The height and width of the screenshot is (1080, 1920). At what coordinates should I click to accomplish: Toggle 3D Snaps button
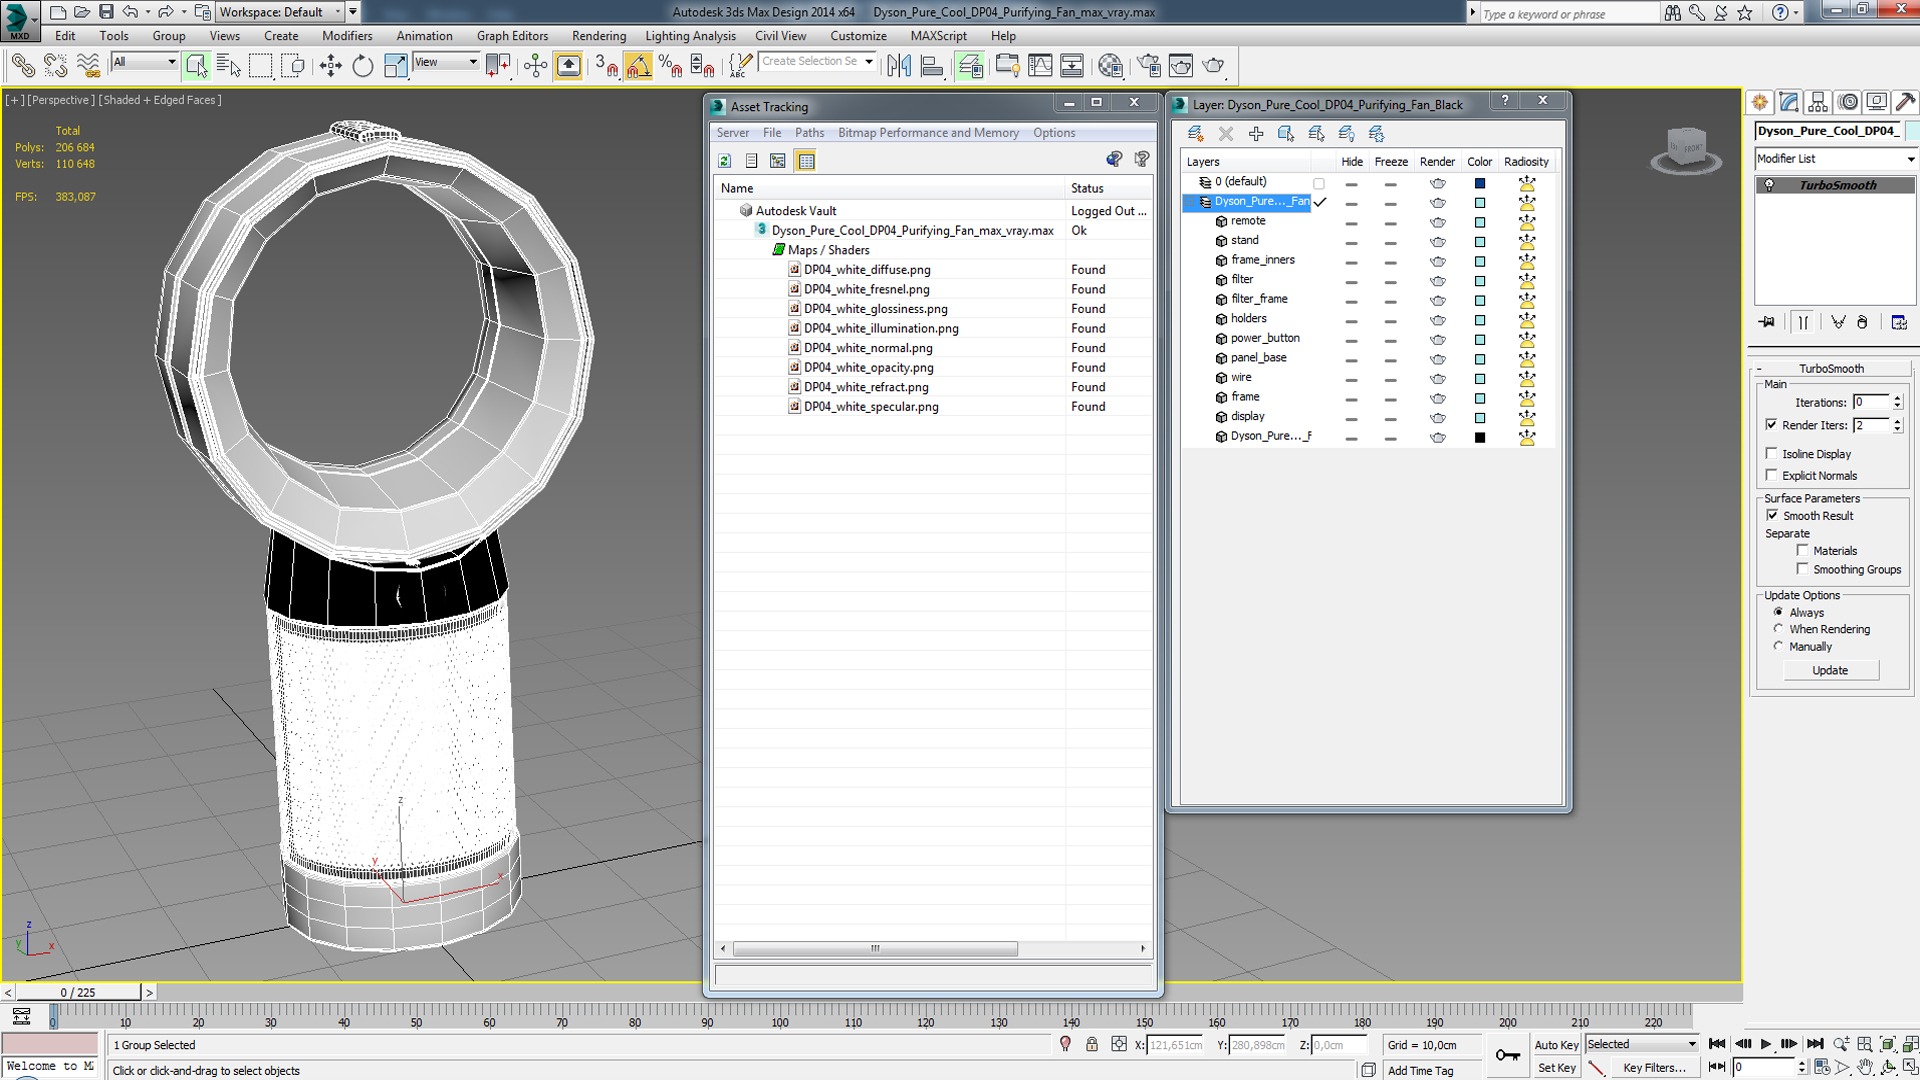(606, 66)
